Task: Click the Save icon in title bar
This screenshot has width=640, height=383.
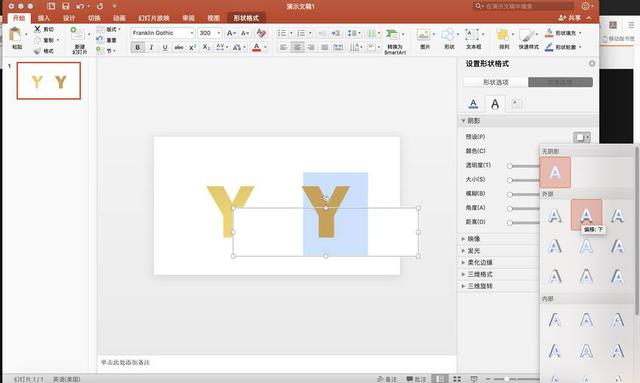Action: (66, 6)
